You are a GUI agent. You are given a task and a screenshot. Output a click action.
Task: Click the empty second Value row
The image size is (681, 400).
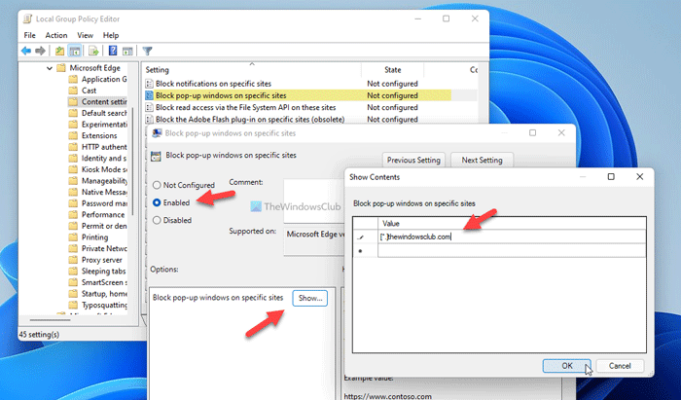click(512, 251)
